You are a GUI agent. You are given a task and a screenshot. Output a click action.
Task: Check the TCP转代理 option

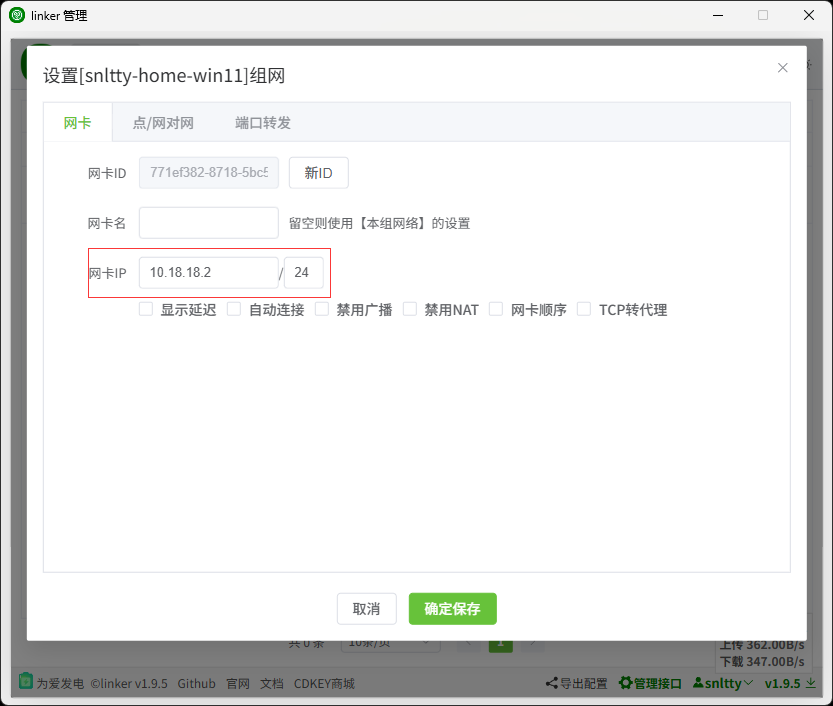(x=584, y=309)
